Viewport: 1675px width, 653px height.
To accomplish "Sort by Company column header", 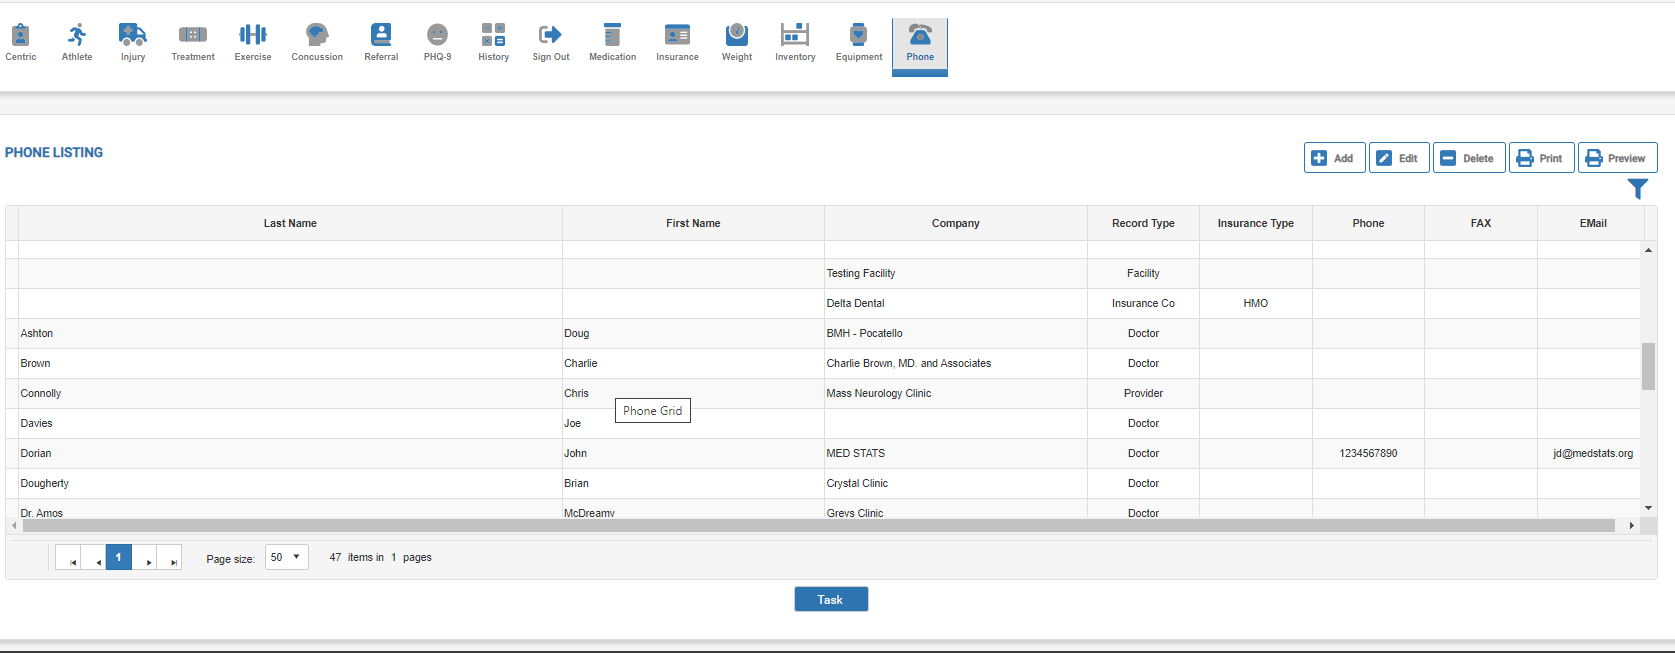I will click(955, 223).
